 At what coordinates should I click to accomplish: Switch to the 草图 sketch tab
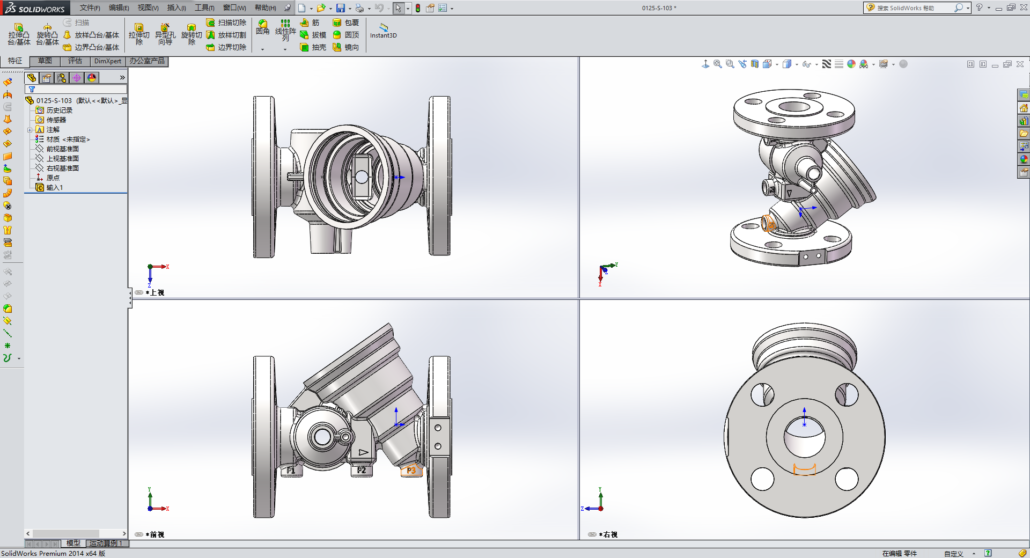[46, 61]
